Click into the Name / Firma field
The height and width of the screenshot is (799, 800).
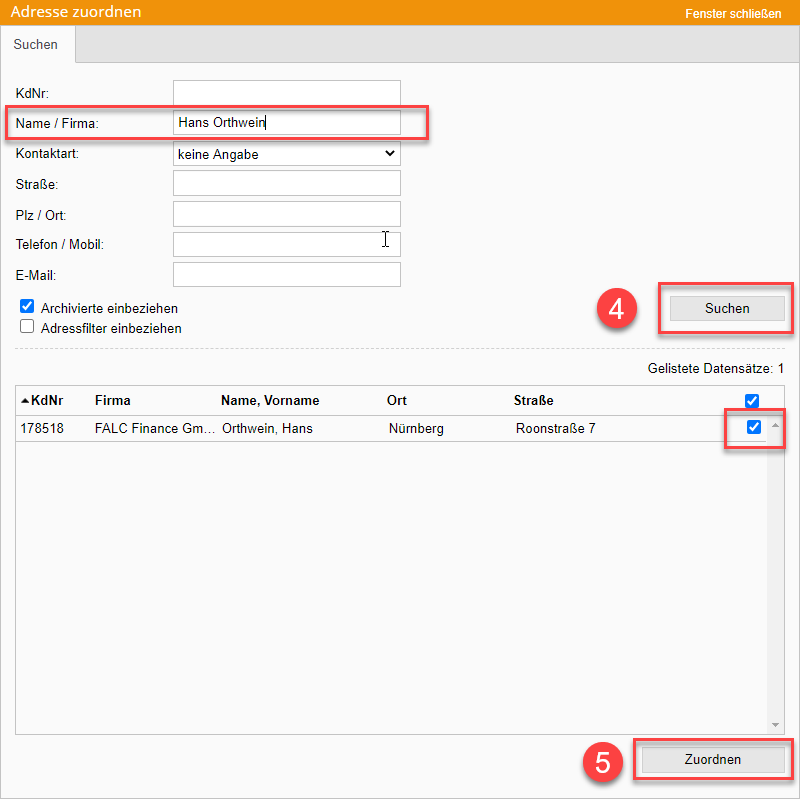point(286,123)
